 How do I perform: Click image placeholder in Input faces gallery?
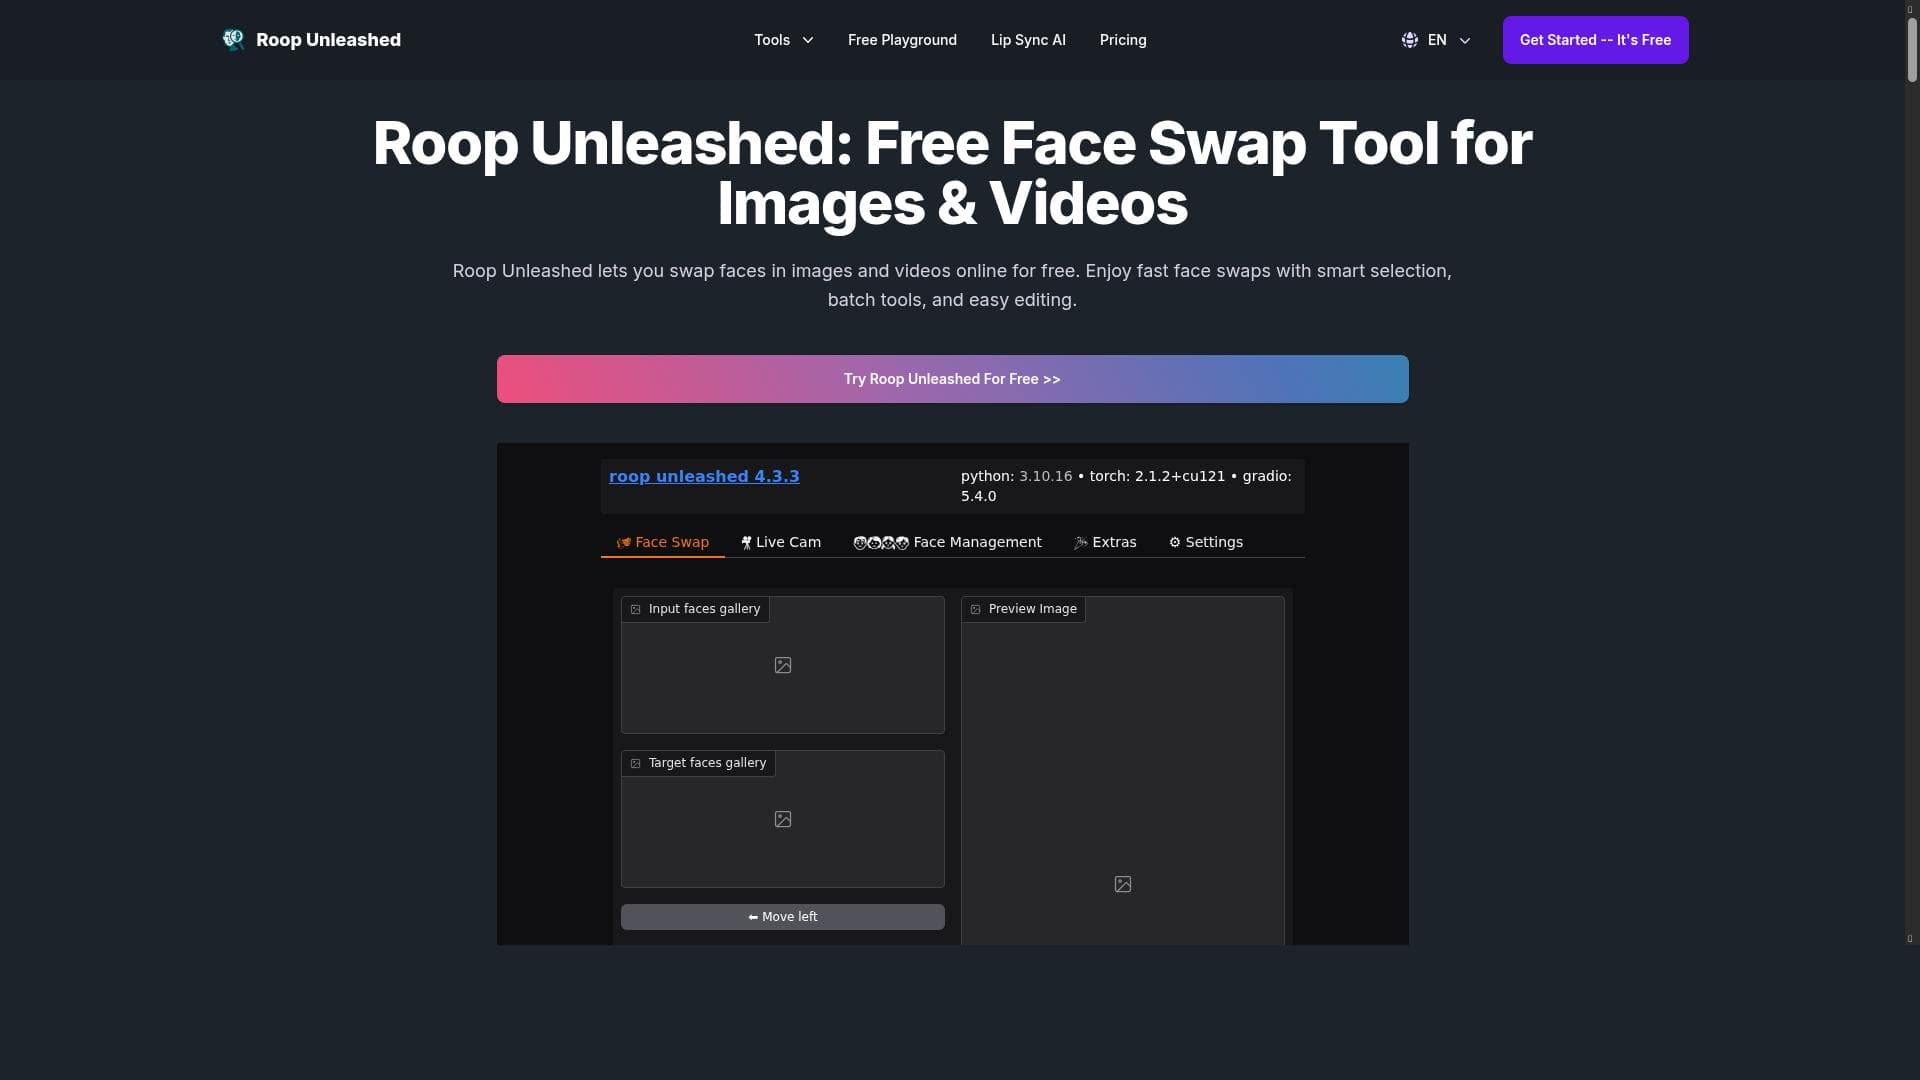(783, 666)
